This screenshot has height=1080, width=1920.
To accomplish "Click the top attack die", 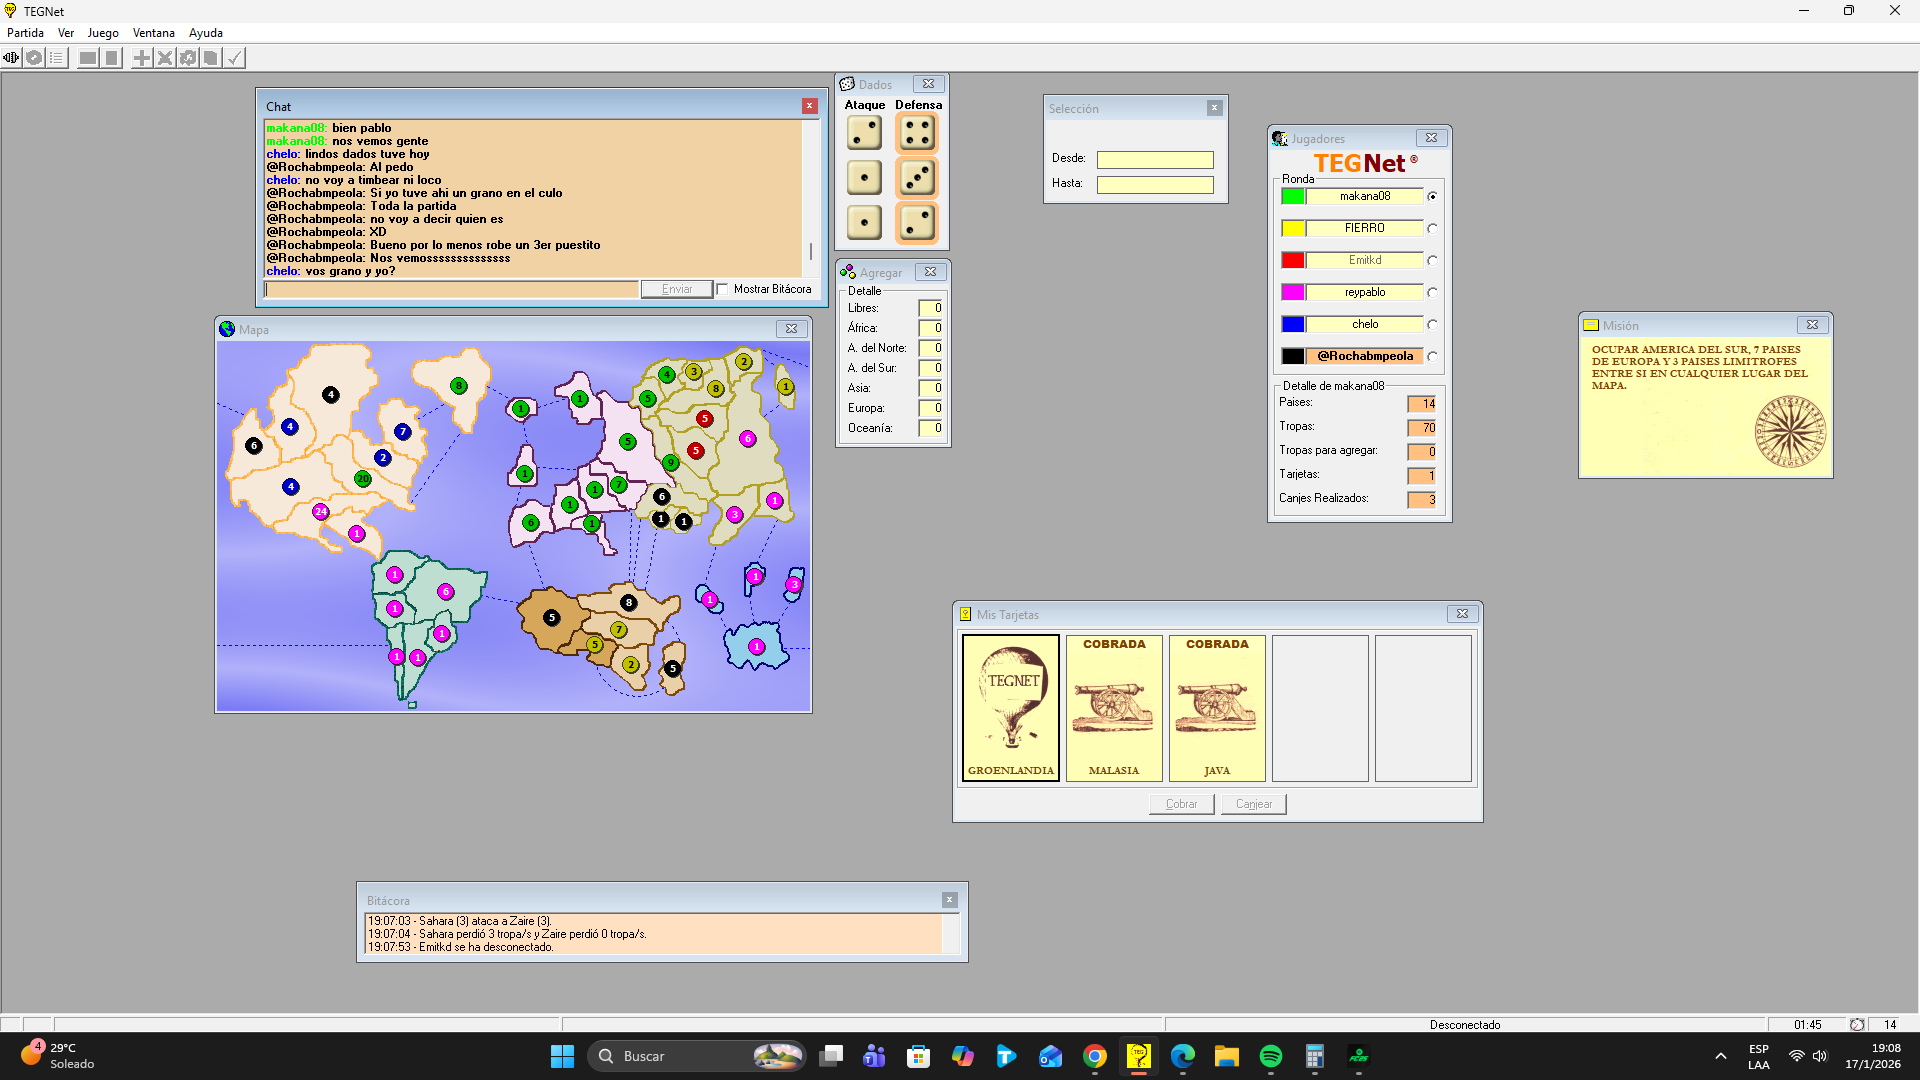I will pyautogui.click(x=864, y=133).
